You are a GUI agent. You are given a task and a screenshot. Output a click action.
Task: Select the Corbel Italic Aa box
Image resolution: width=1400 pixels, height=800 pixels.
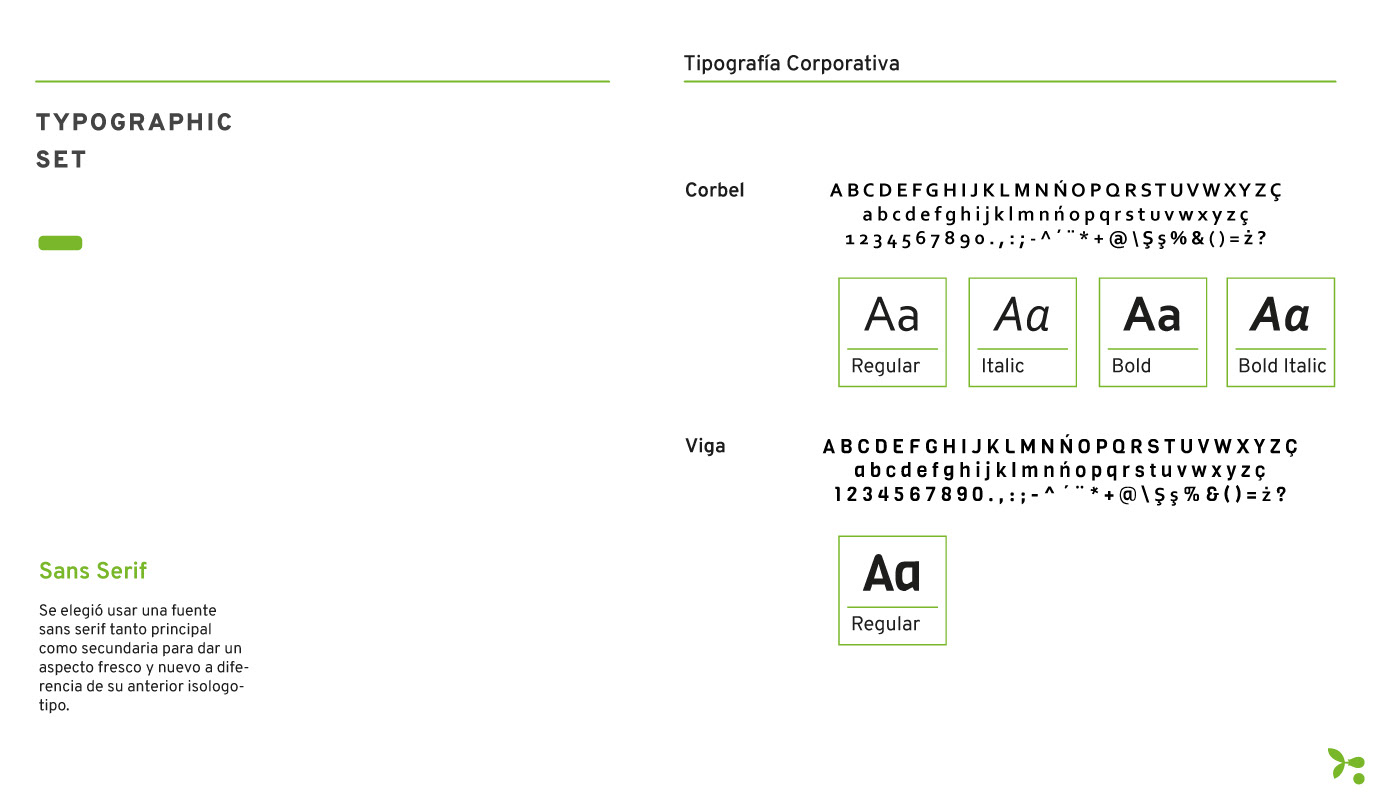point(1022,332)
